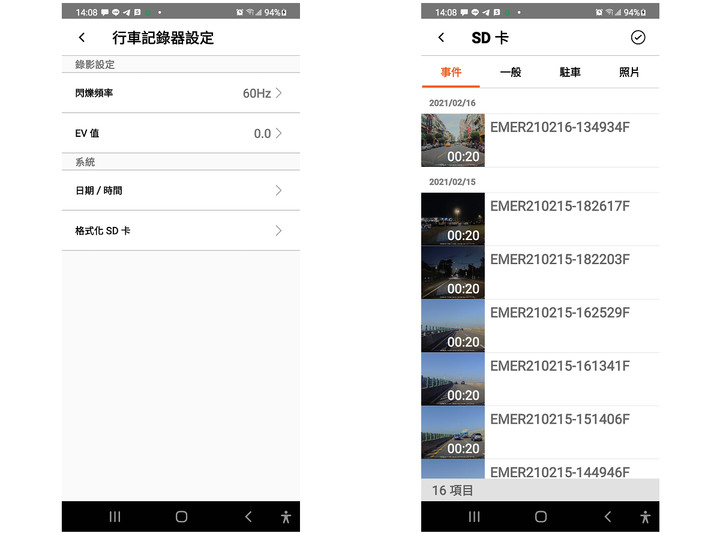Open thumbnail of EMER210215-151406F video
The height and width of the screenshot is (533, 720).
click(x=453, y=432)
